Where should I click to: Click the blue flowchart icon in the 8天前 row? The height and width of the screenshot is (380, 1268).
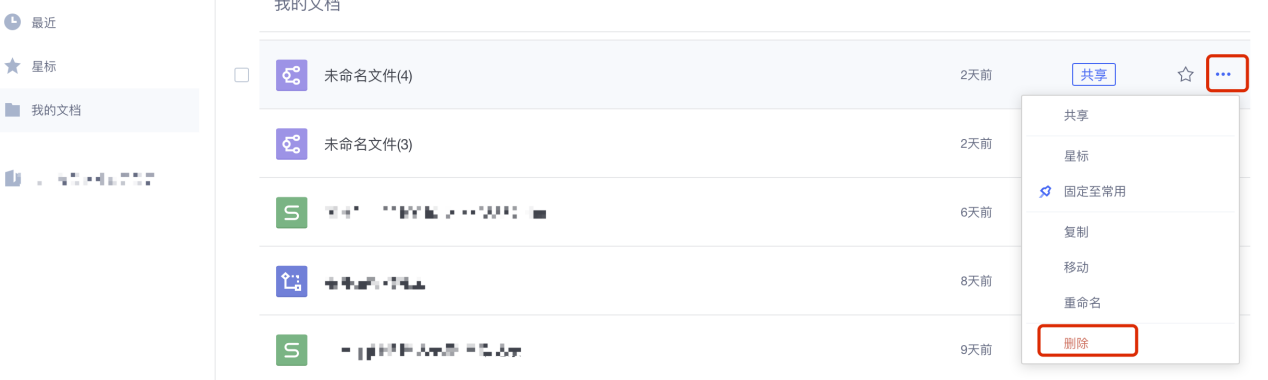[x=292, y=281]
